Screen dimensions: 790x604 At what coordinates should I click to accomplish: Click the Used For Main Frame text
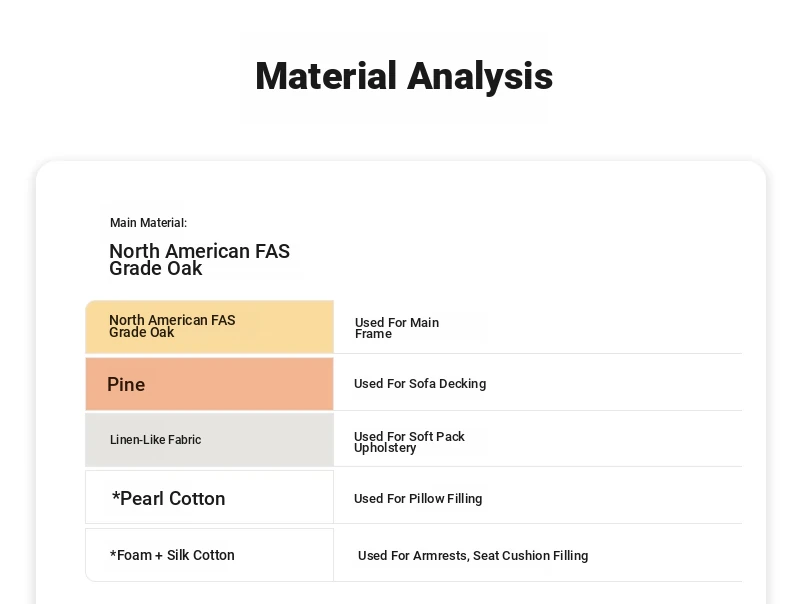[397, 328]
